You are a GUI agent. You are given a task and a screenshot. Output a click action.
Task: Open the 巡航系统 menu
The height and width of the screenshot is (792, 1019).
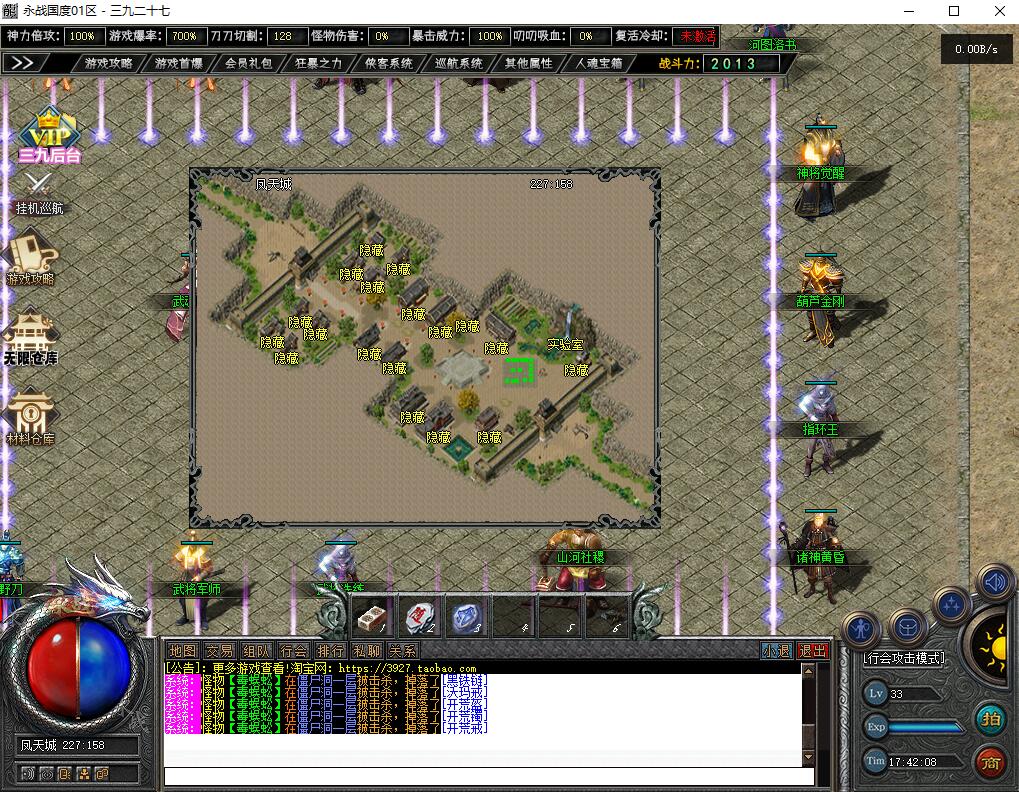(x=459, y=63)
